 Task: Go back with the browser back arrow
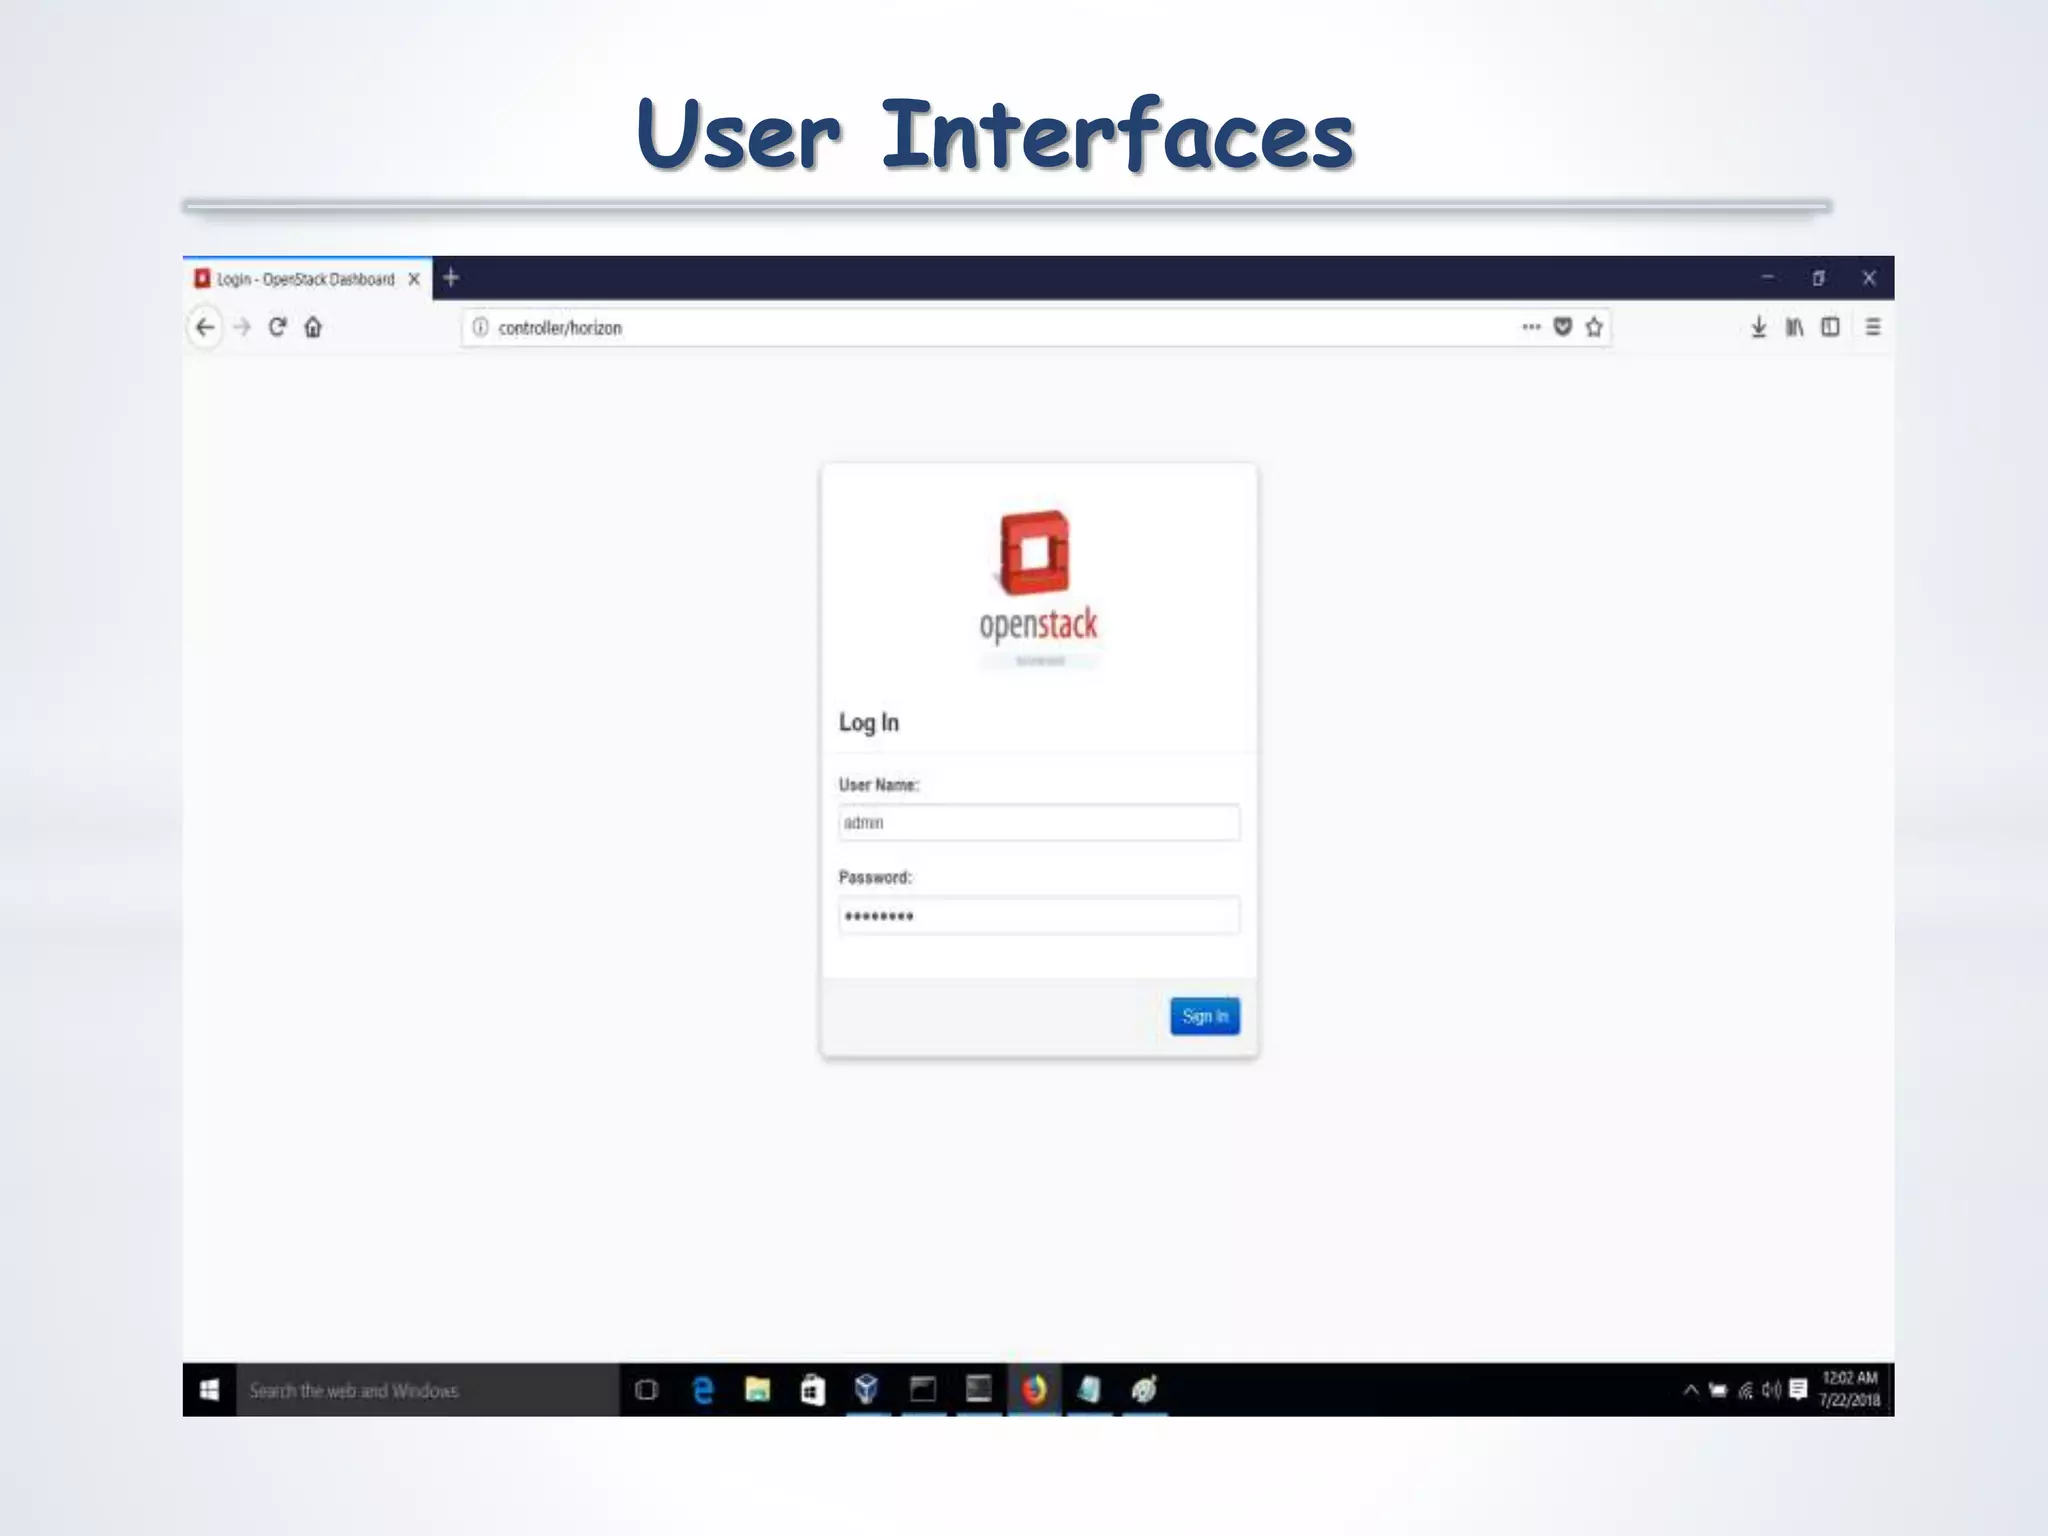click(205, 327)
